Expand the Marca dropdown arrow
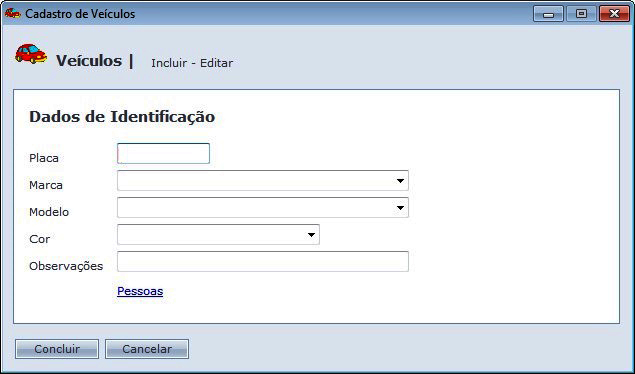The width and height of the screenshot is (635, 374). [x=400, y=181]
